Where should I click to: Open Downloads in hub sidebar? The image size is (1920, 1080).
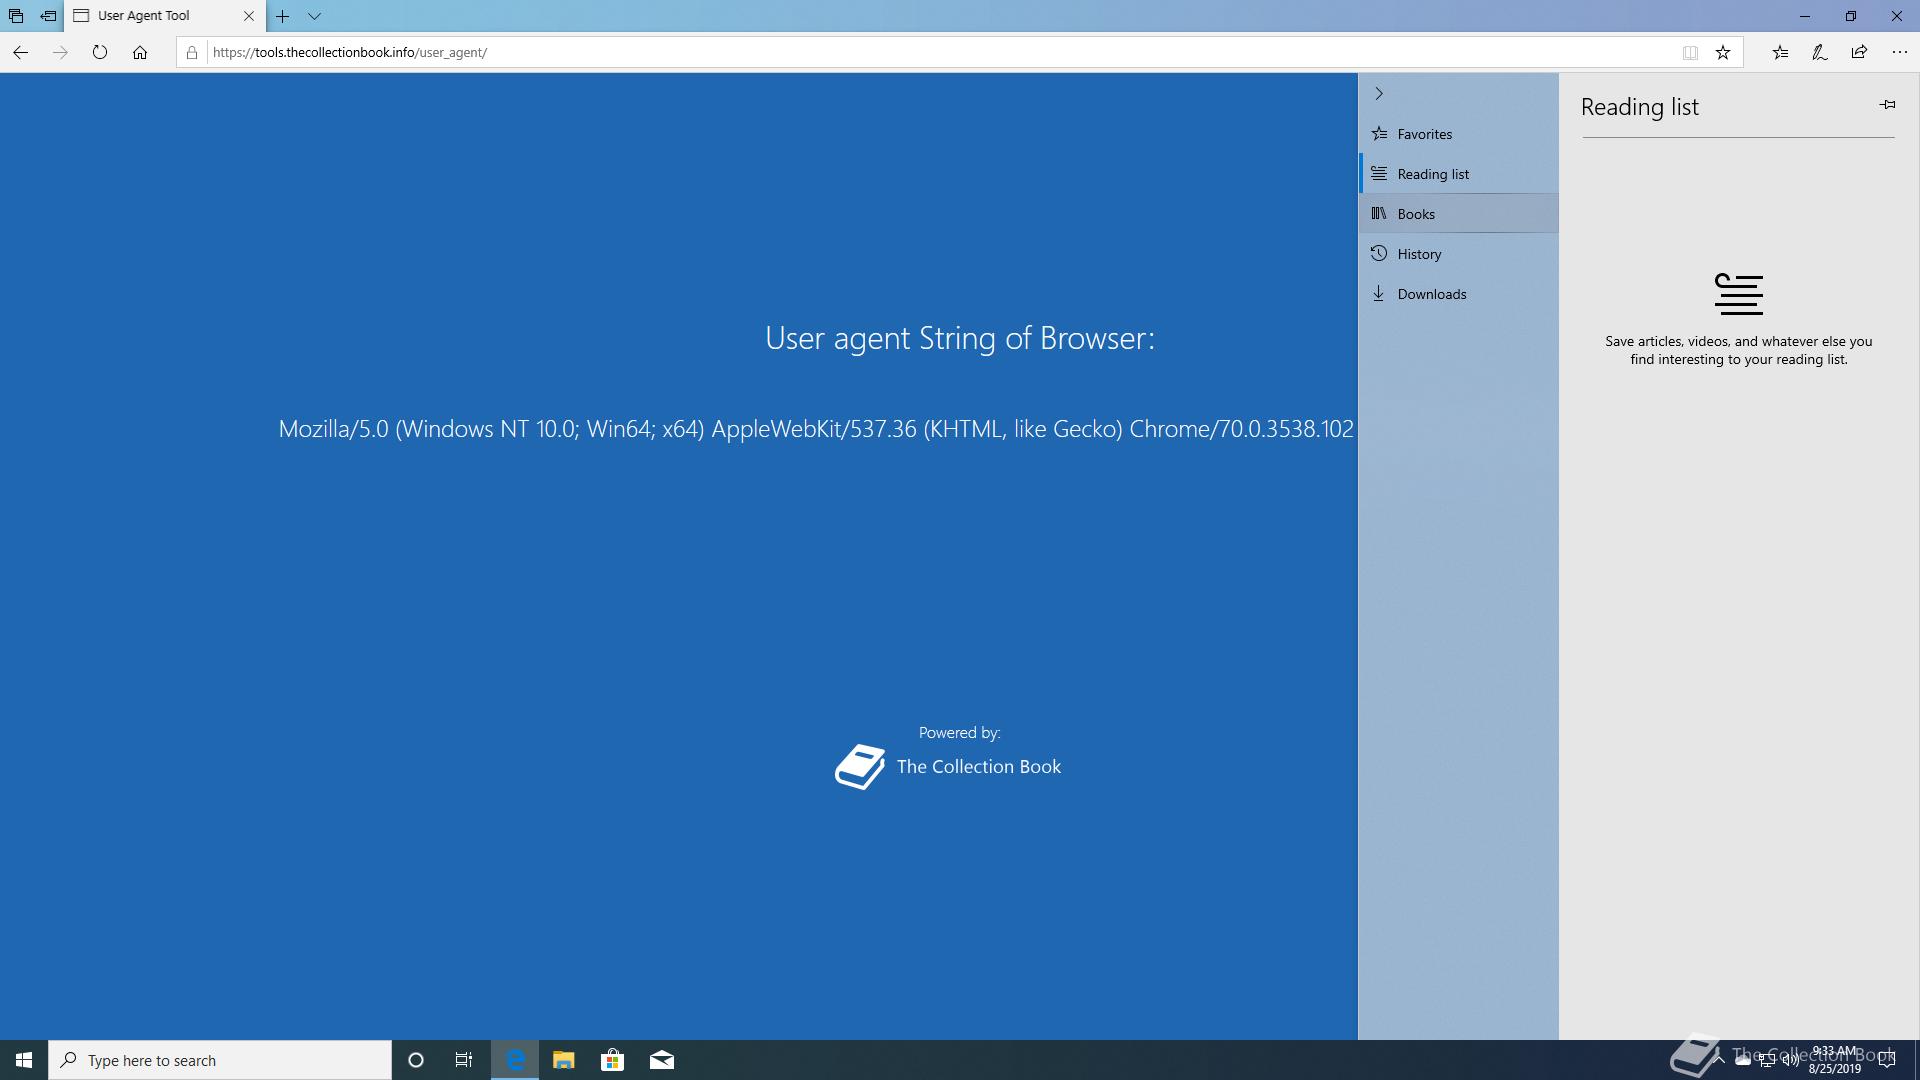pos(1431,294)
